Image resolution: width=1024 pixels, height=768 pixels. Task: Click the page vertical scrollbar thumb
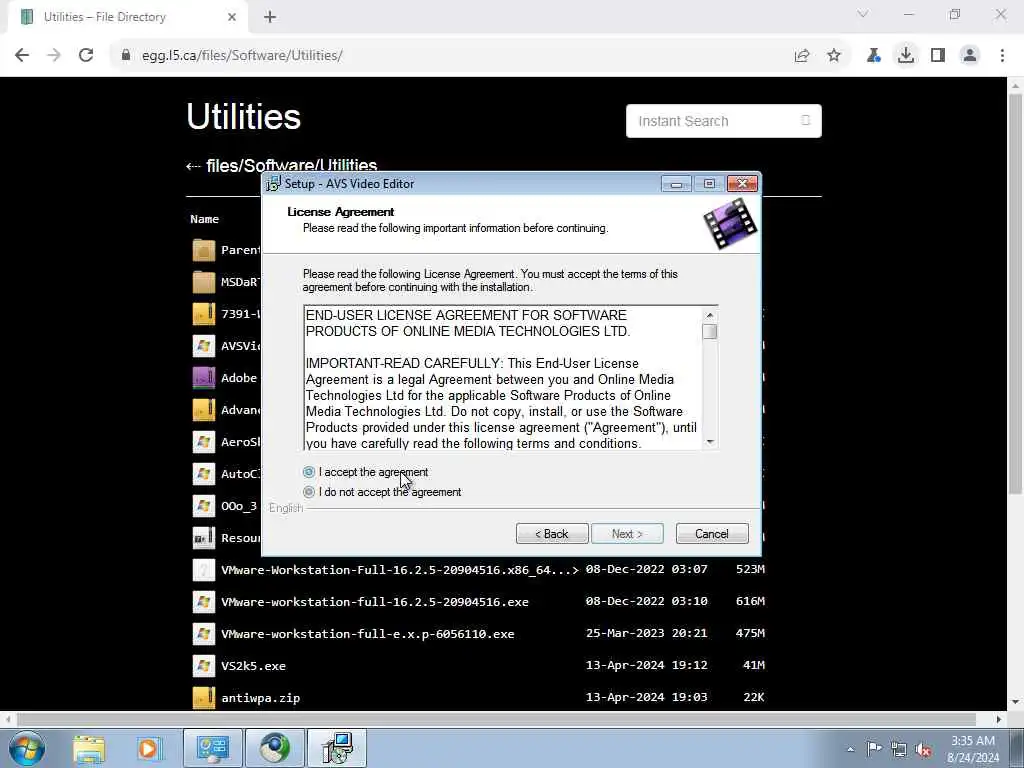pos(1016,294)
